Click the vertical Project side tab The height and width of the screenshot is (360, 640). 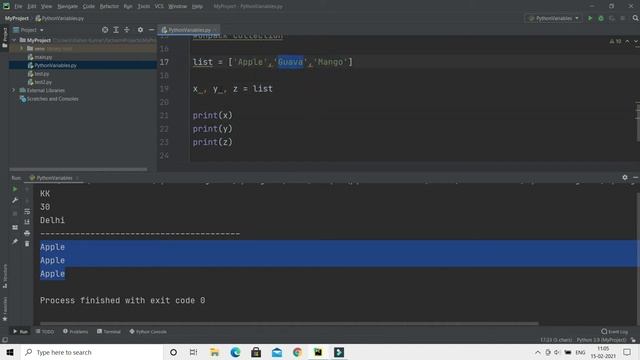point(4,38)
